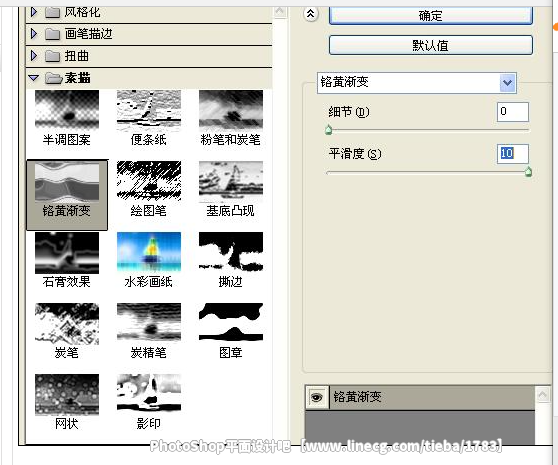Click the 风格化 folder icon
This screenshot has height=465, width=558.
coord(52,12)
